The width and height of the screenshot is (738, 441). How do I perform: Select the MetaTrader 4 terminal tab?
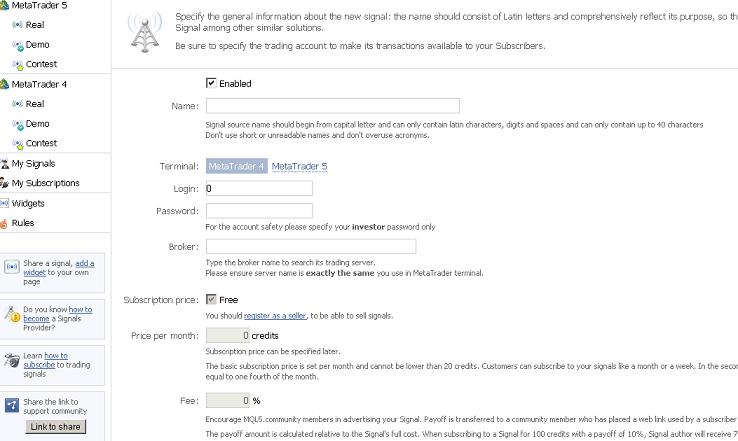(236, 166)
